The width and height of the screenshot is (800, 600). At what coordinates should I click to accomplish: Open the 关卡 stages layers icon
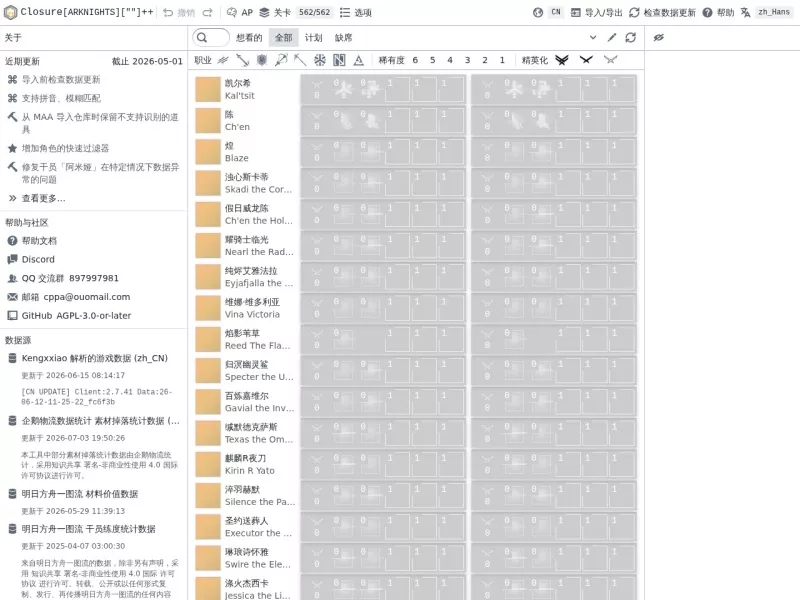(264, 13)
